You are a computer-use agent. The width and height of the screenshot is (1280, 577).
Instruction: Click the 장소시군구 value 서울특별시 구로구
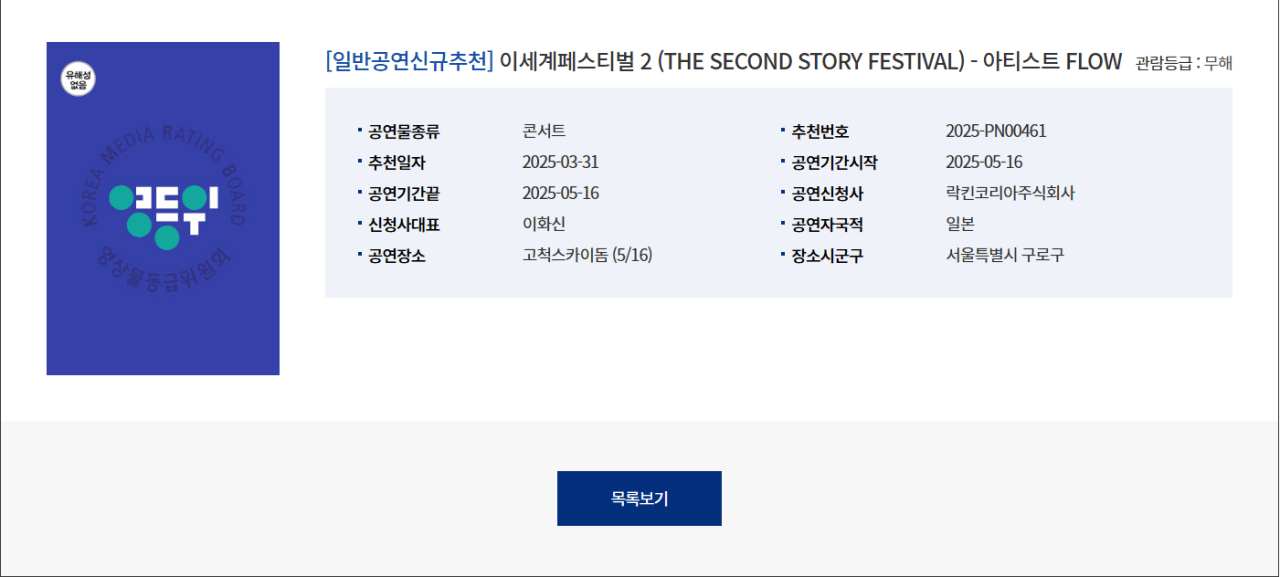click(1005, 255)
